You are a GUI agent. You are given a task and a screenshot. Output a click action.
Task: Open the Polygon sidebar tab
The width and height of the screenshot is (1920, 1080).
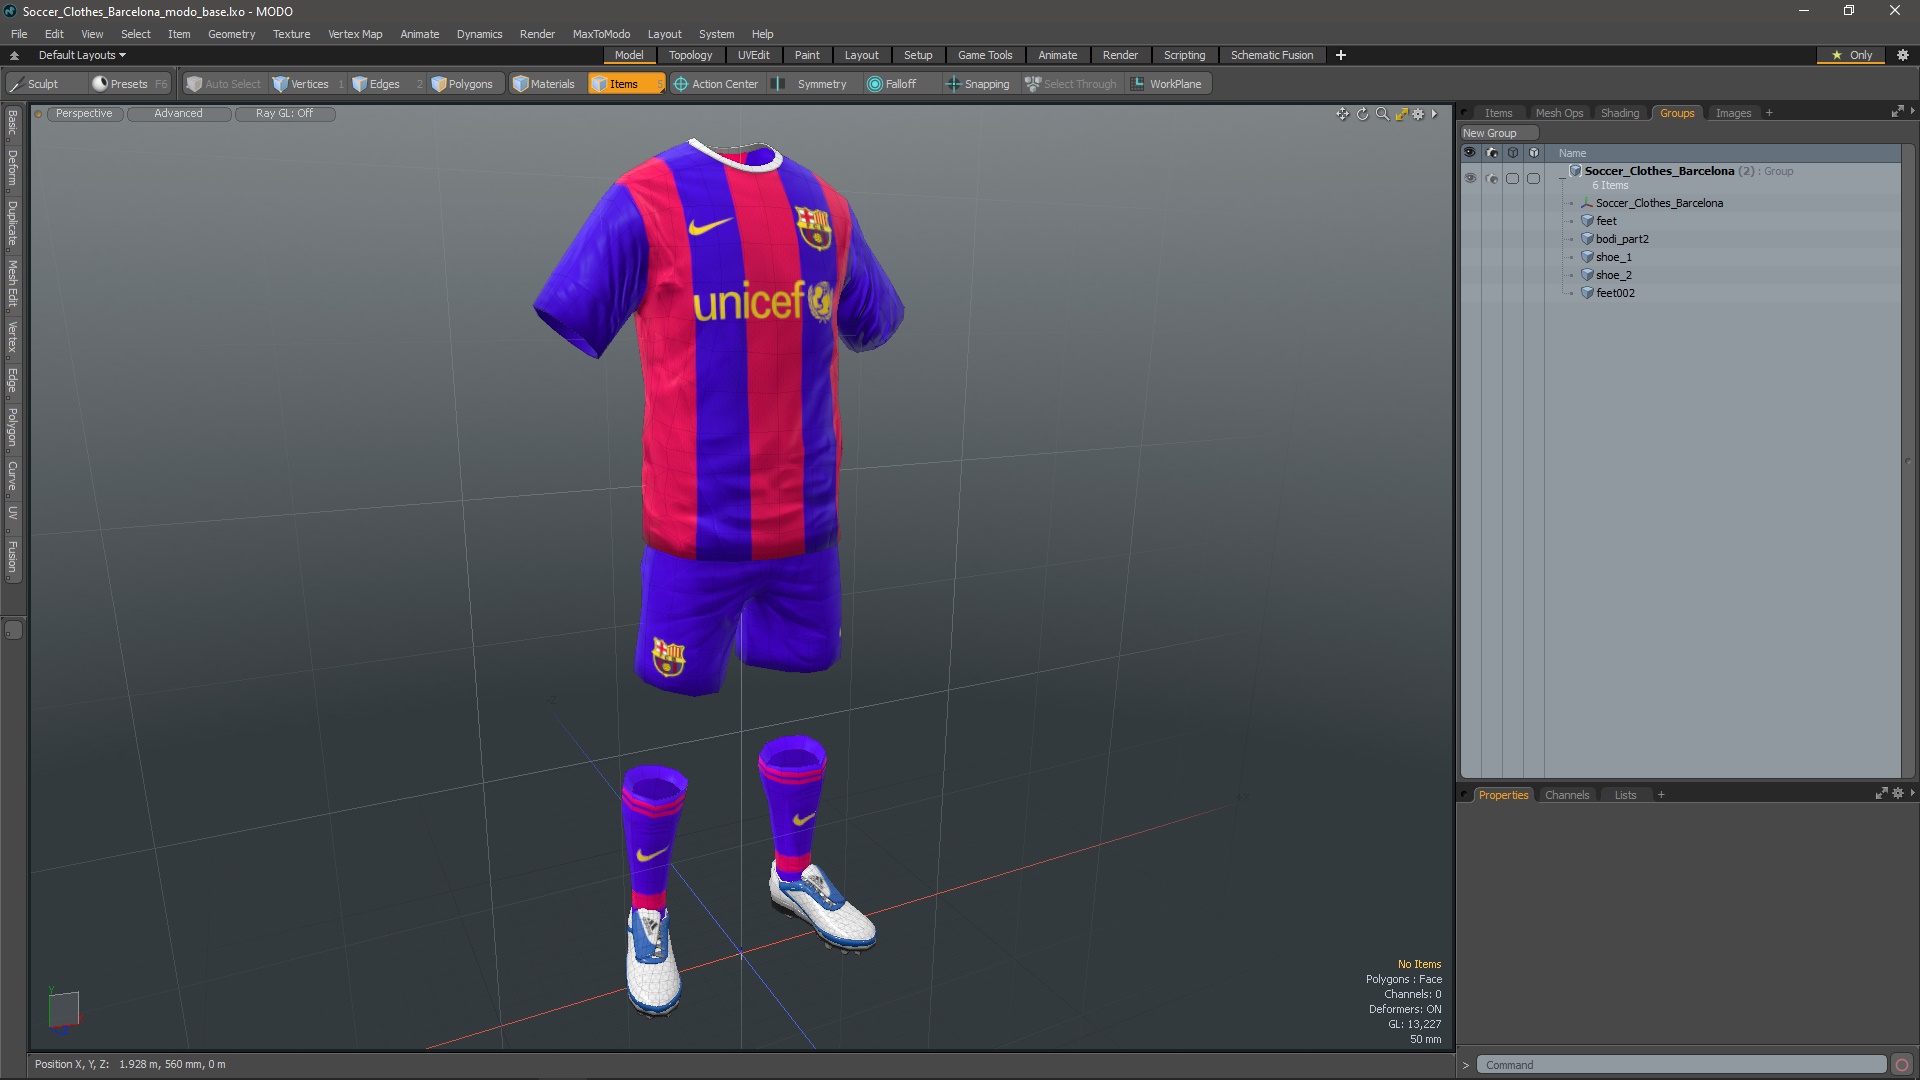[x=12, y=427]
